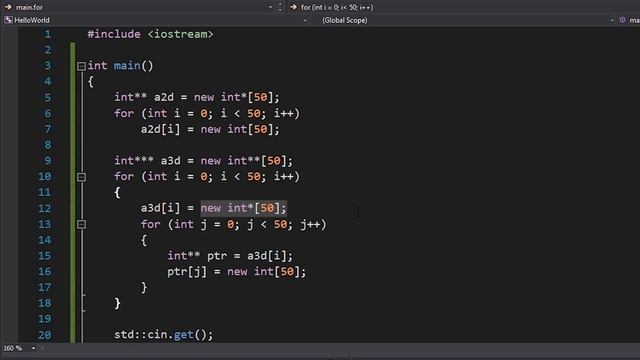Screen dimensions: 640x360
Task: Click the breakpoint margin beside line 12
Action: click(9, 209)
